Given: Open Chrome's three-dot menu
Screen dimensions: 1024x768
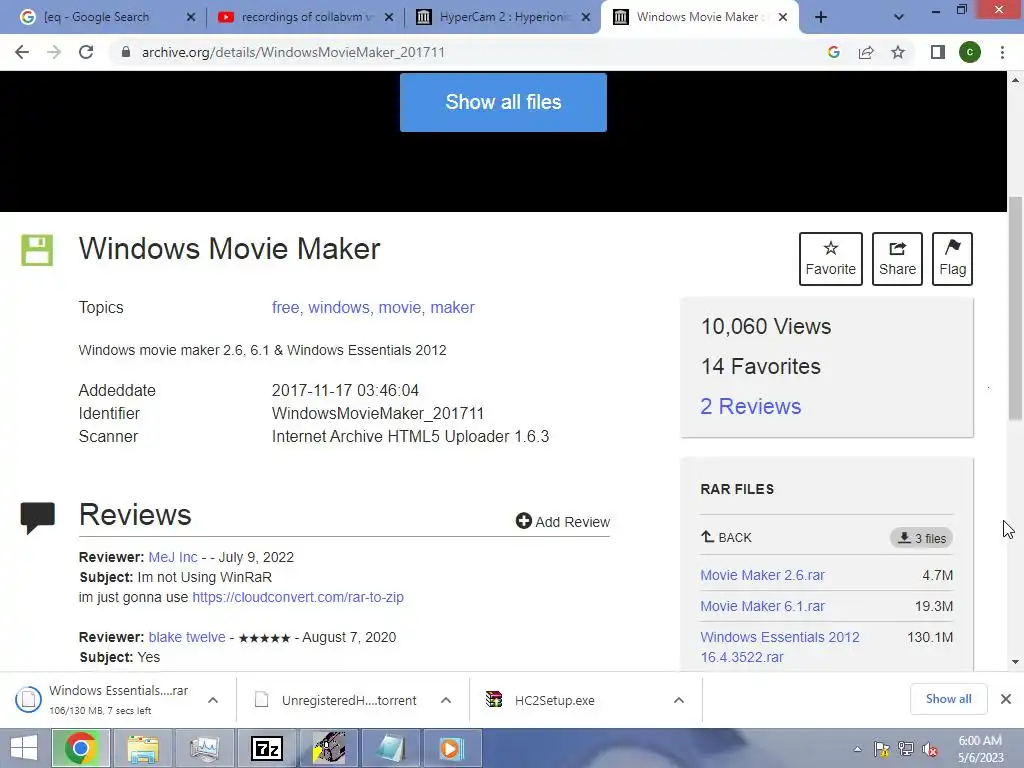Looking at the screenshot, I should [x=1002, y=52].
